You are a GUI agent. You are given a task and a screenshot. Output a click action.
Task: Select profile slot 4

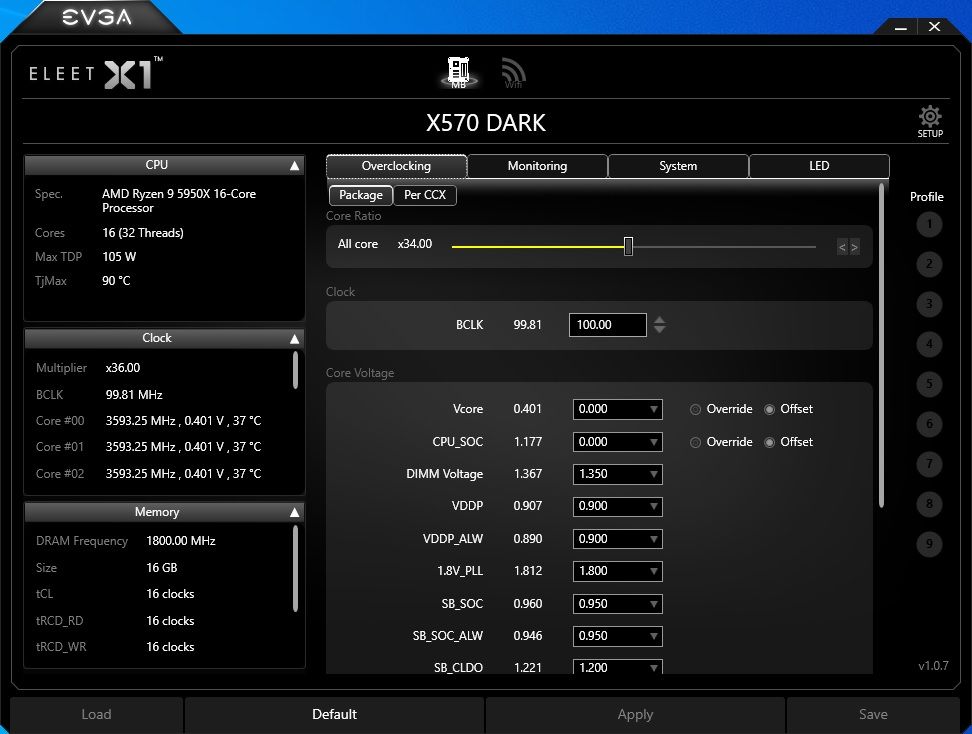tap(929, 344)
